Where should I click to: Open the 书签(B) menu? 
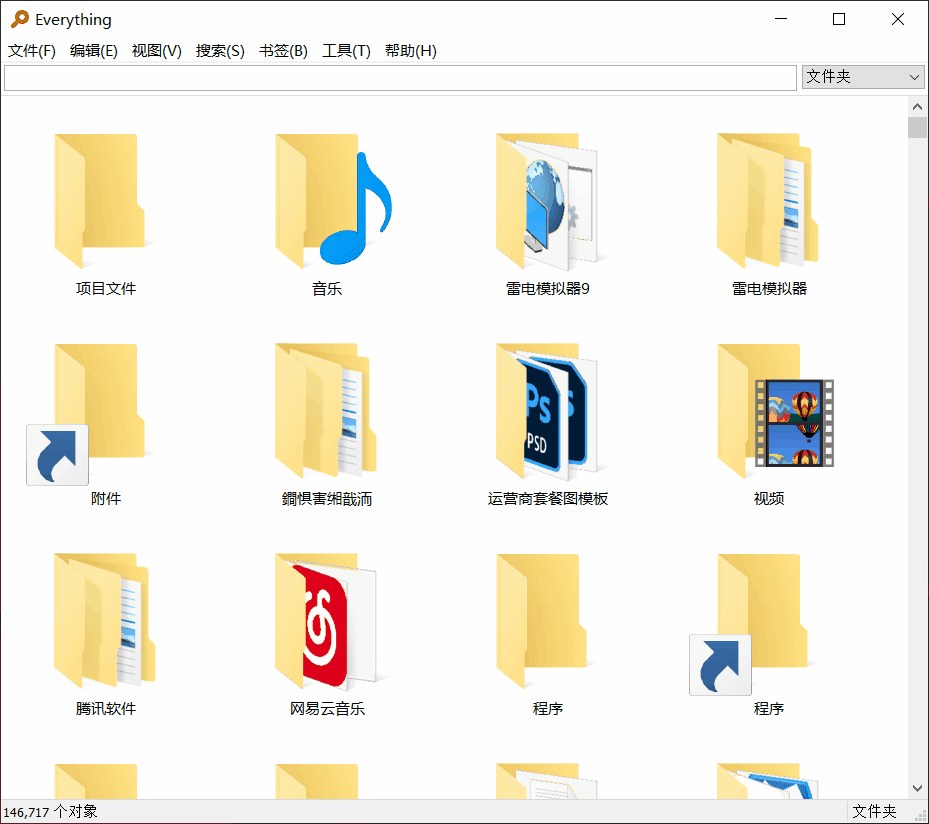point(283,51)
